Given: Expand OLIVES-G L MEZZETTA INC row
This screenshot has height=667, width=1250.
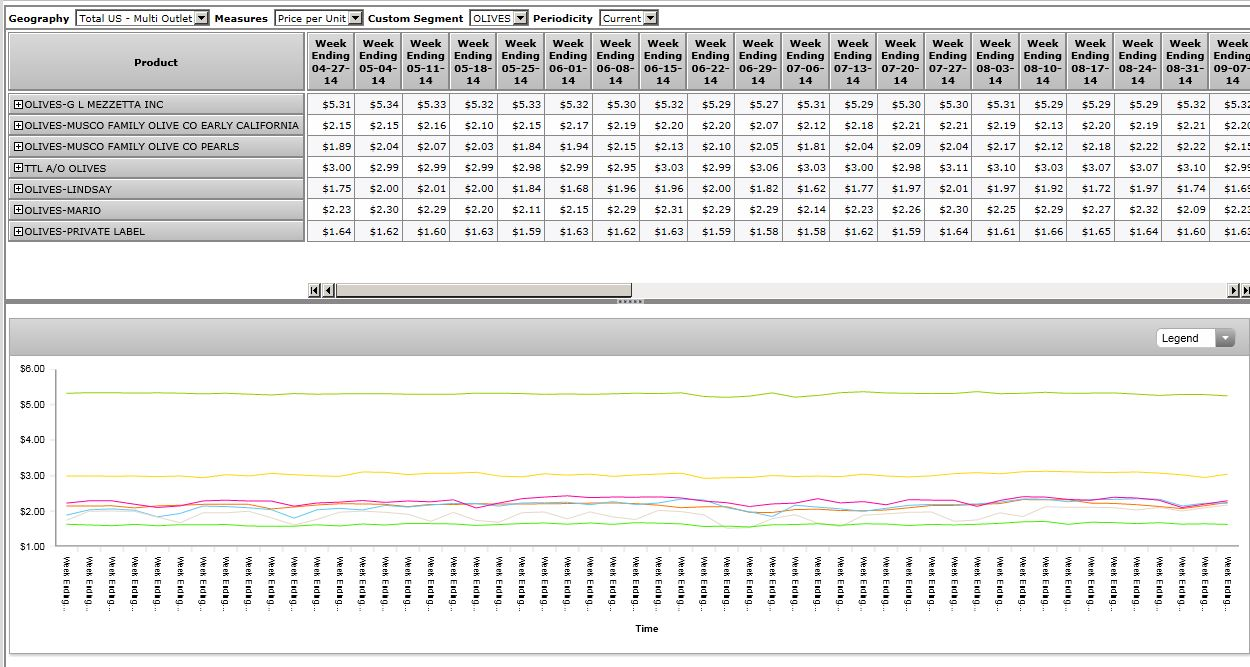Looking at the screenshot, I should (x=18, y=105).
